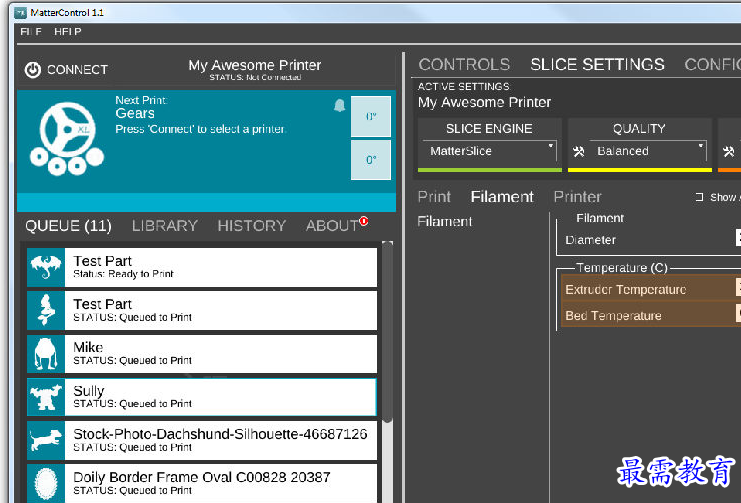
Task: Switch to the ABOUT tab
Action: 332,226
